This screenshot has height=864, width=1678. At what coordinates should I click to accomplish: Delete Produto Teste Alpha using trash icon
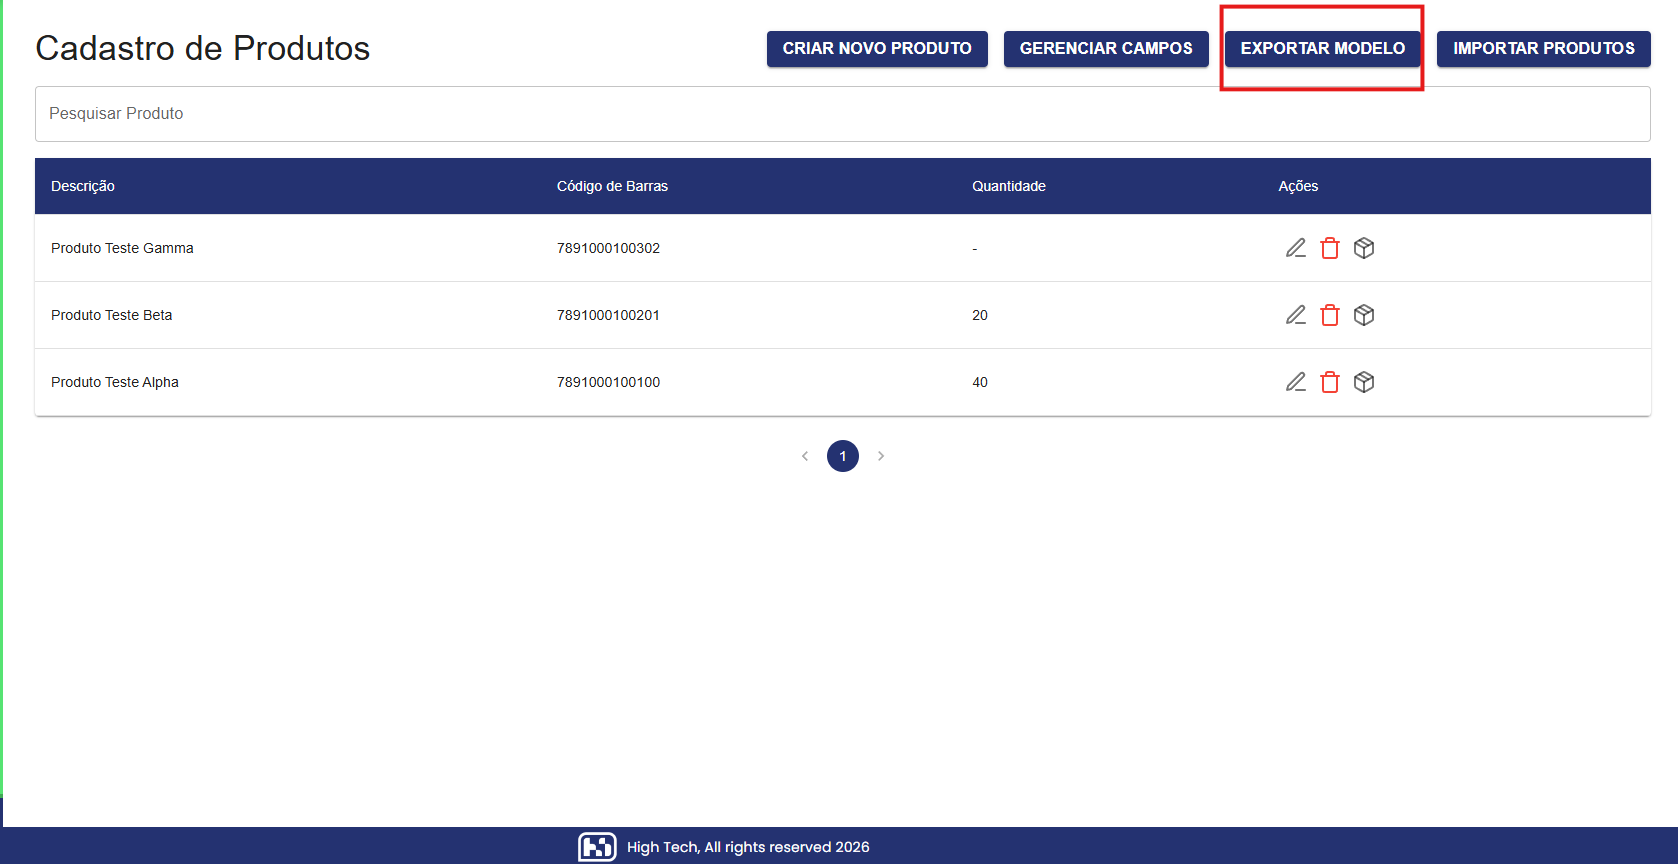1330,382
